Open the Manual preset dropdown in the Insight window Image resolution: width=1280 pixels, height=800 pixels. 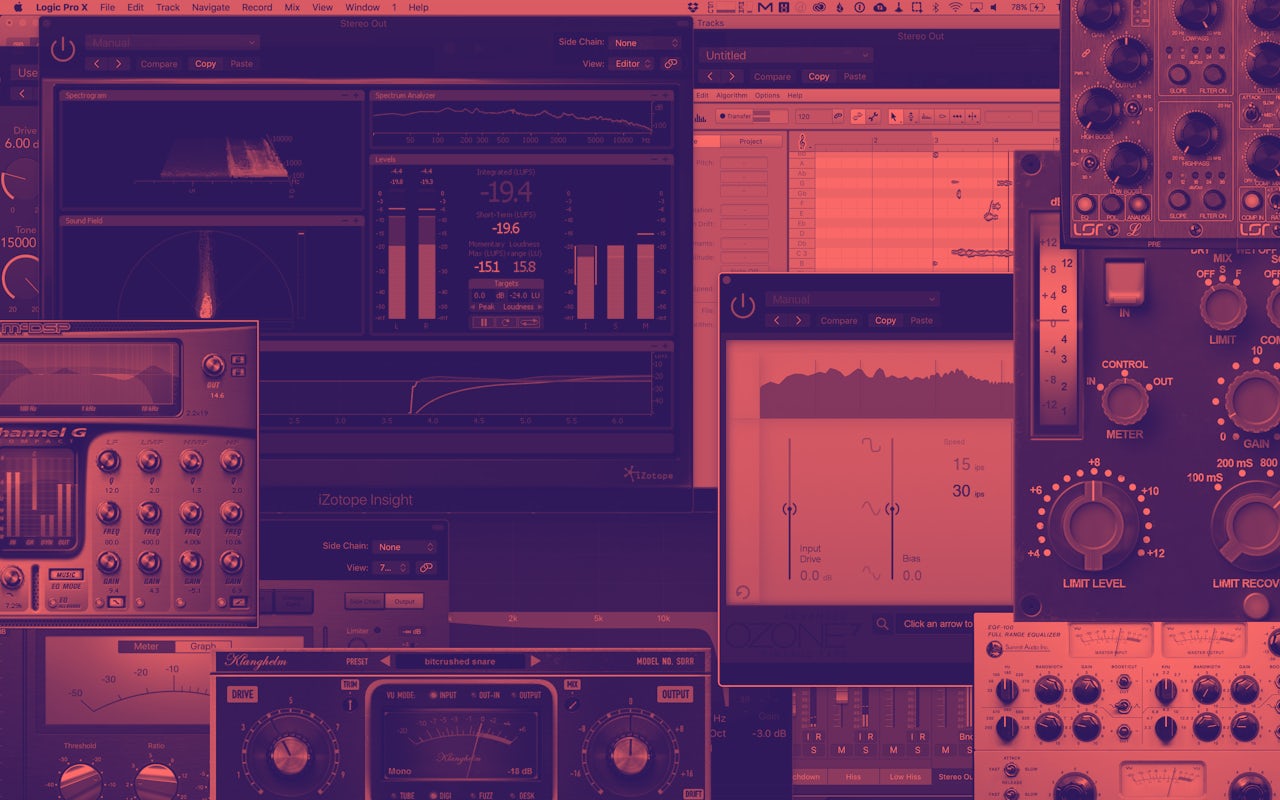click(172, 43)
